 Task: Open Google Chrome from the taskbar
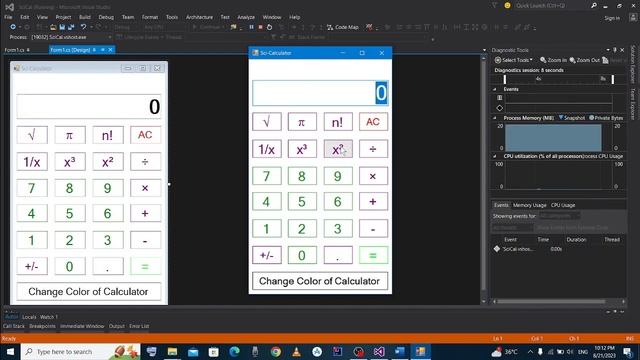click(276, 351)
